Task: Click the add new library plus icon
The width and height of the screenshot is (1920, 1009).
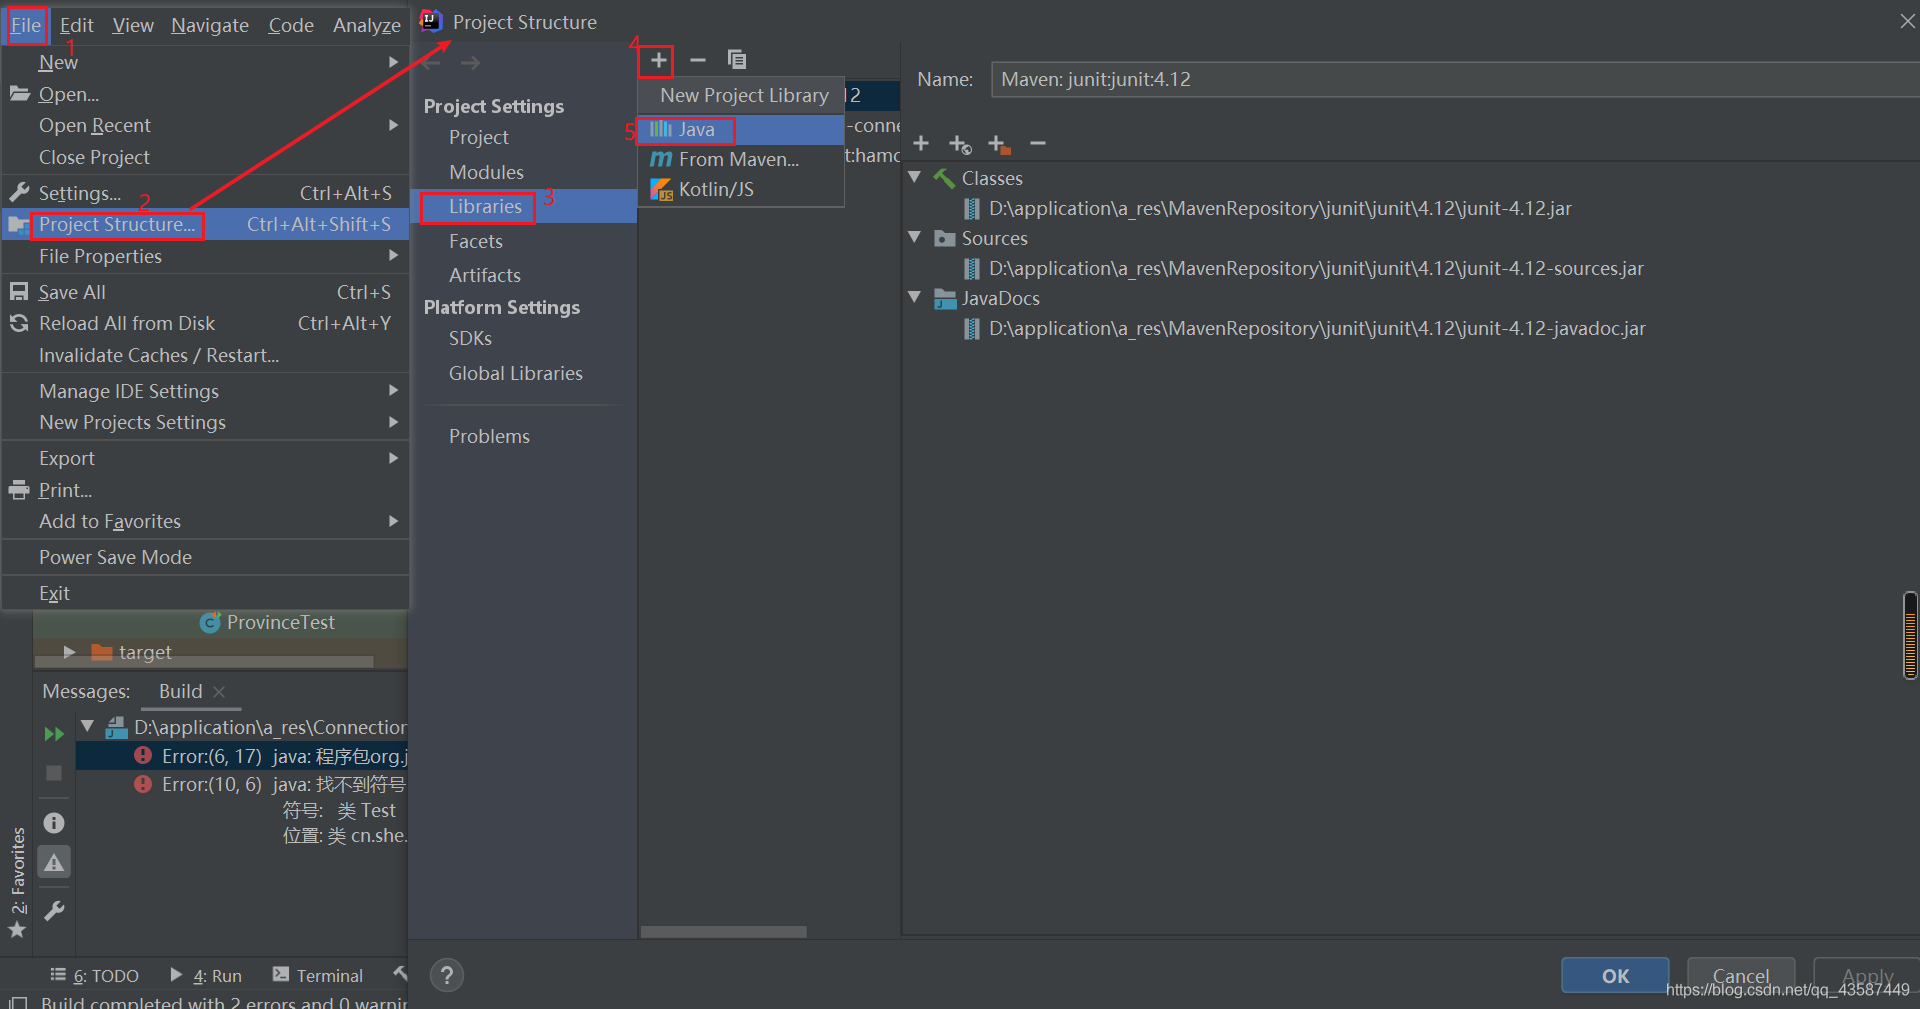Action: click(x=658, y=61)
